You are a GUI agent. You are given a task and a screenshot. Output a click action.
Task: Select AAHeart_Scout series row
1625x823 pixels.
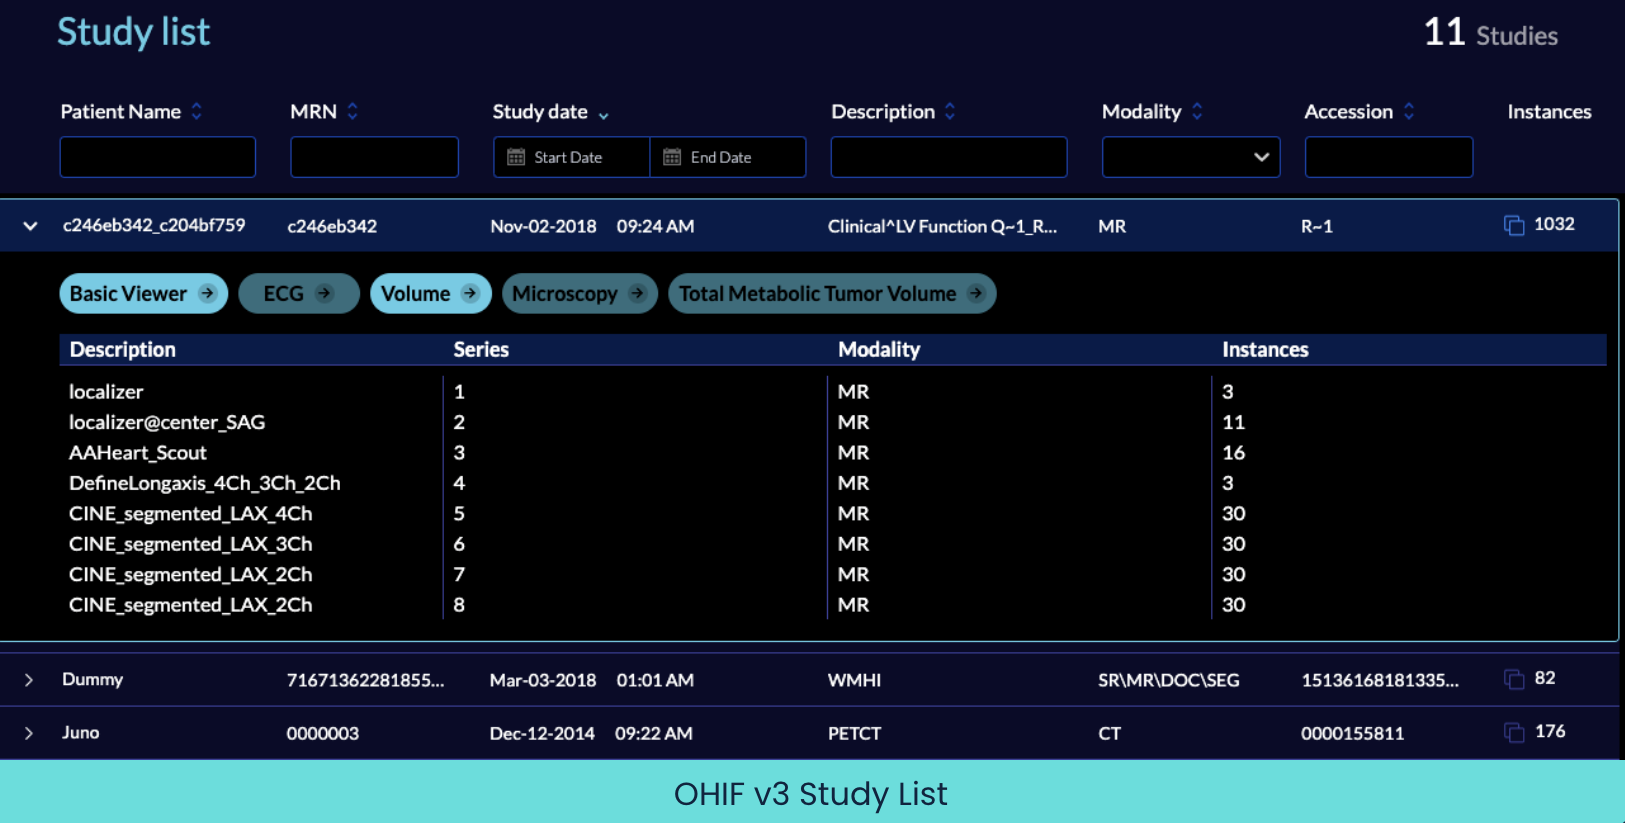click(x=833, y=453)
